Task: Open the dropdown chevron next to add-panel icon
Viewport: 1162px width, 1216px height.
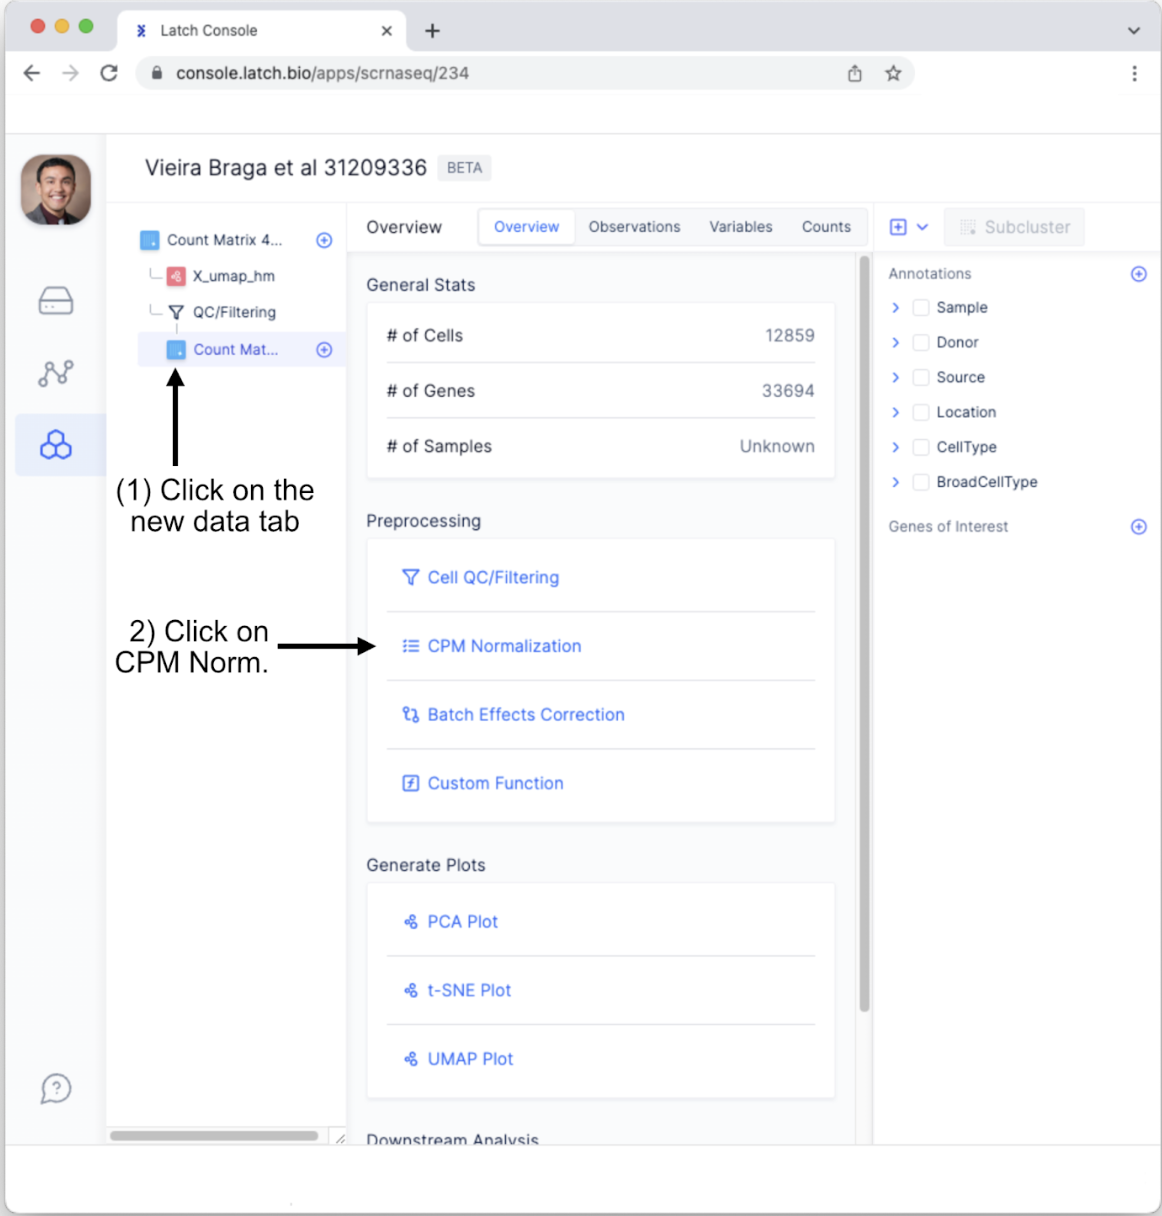Action: (x=922, y=227)
